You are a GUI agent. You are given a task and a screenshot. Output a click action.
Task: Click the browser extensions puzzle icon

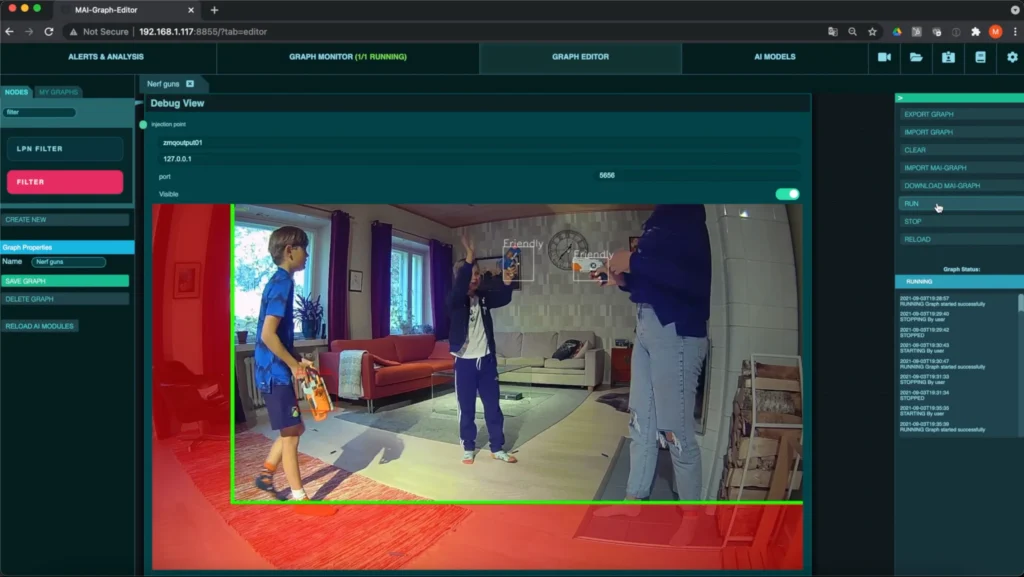pos(976,32)
